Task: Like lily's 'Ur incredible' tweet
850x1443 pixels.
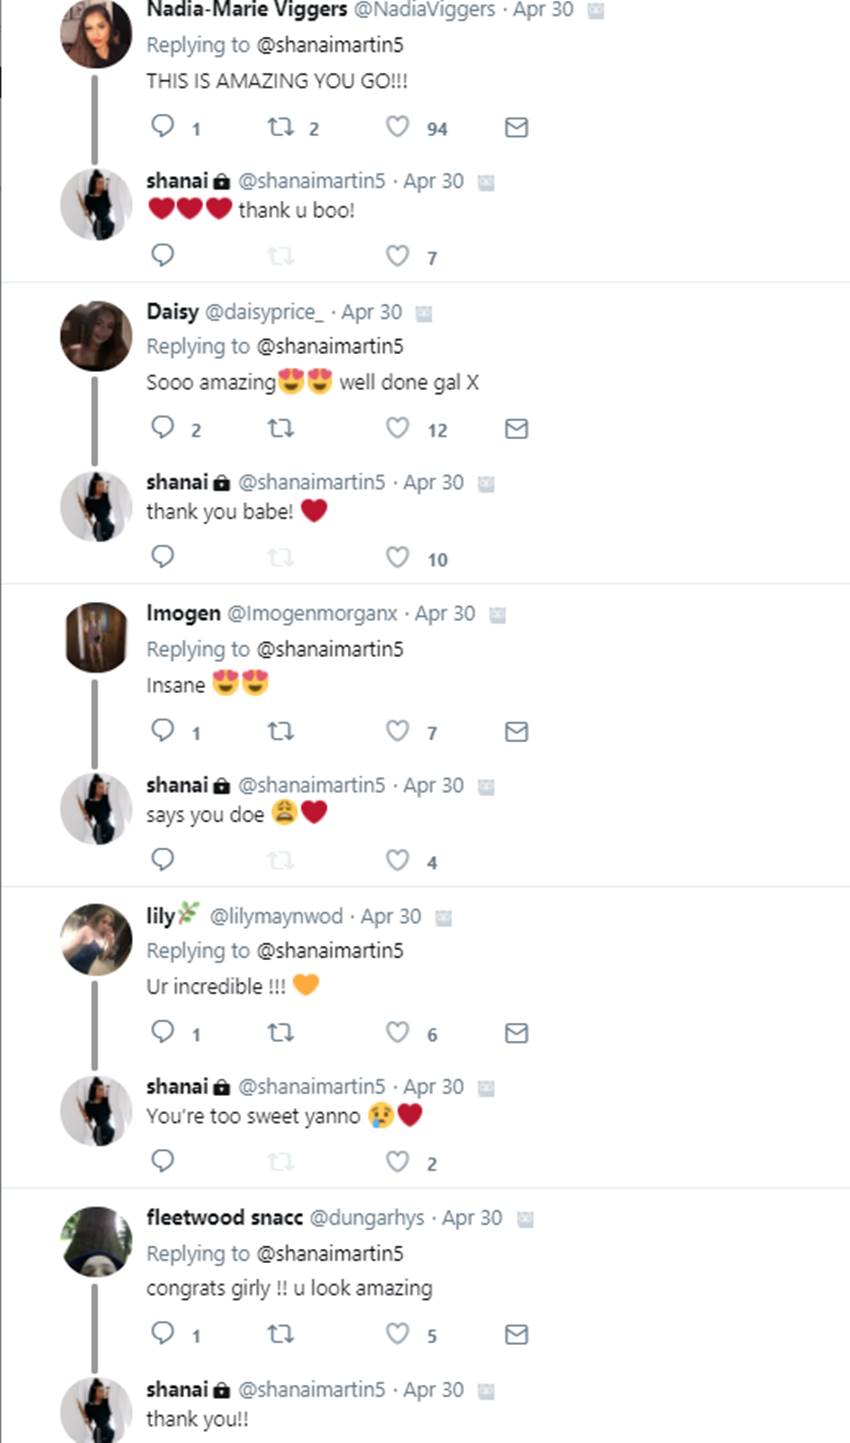Action: coord(398,1033)
